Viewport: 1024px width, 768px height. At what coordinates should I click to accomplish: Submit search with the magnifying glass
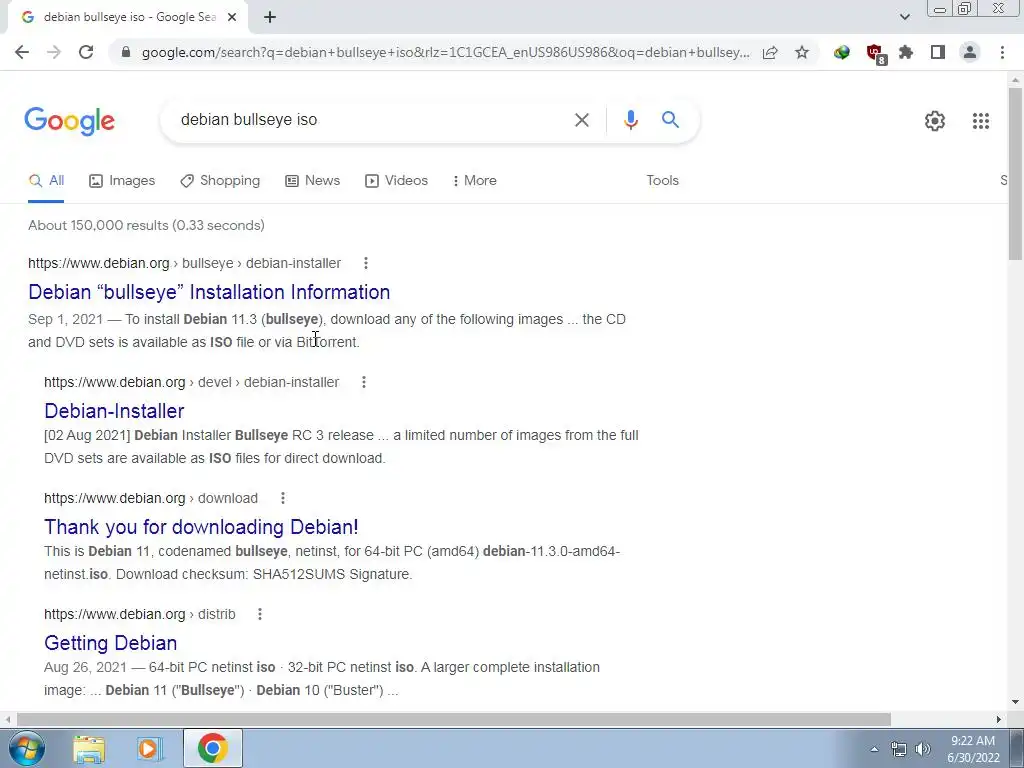(670, 120)
